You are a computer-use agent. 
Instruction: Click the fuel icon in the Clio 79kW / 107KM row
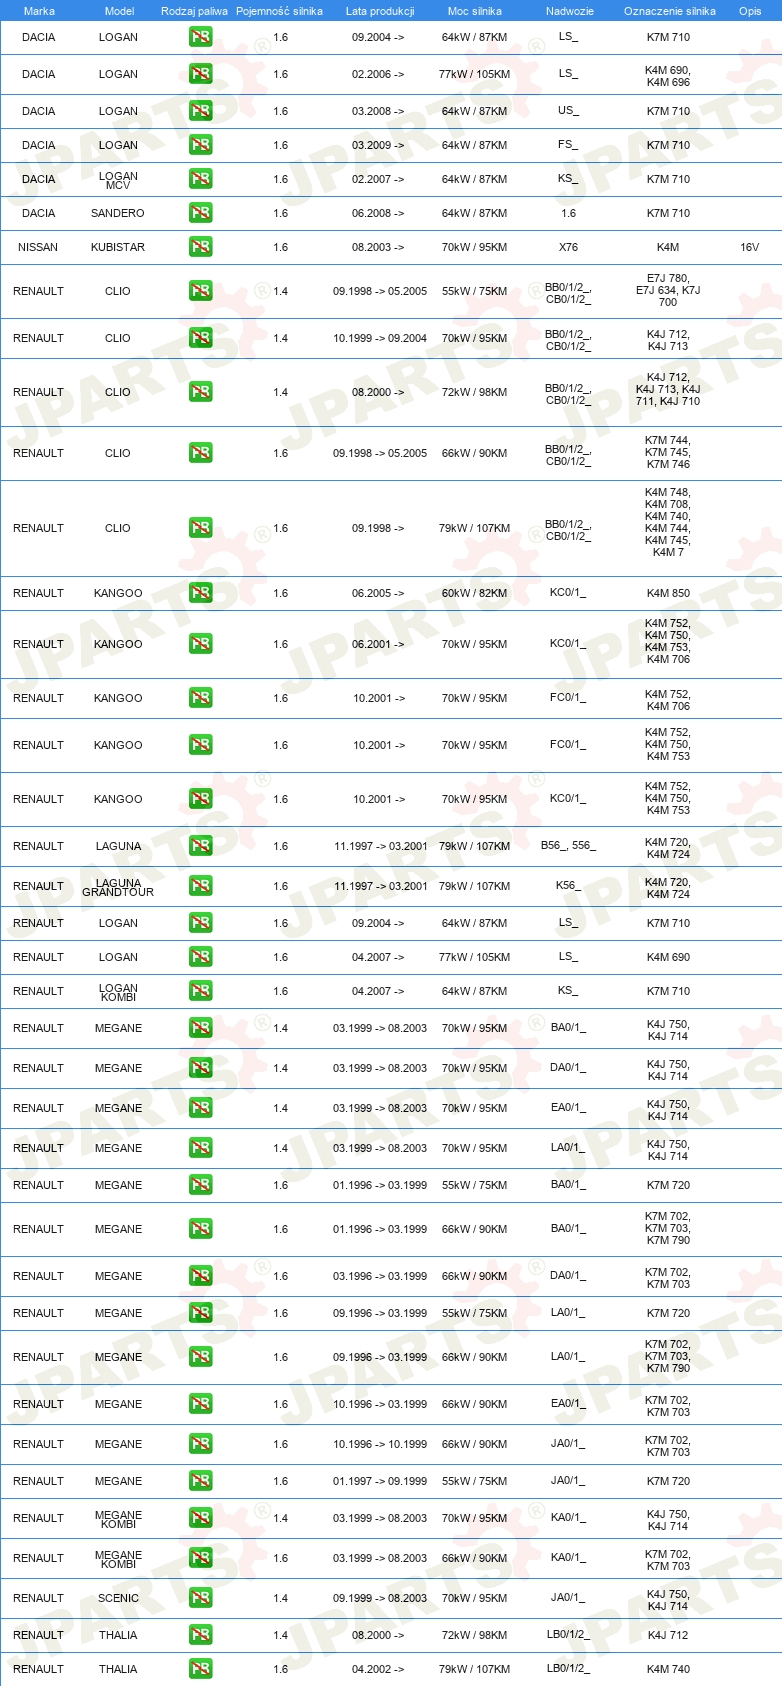coord(200,528)
